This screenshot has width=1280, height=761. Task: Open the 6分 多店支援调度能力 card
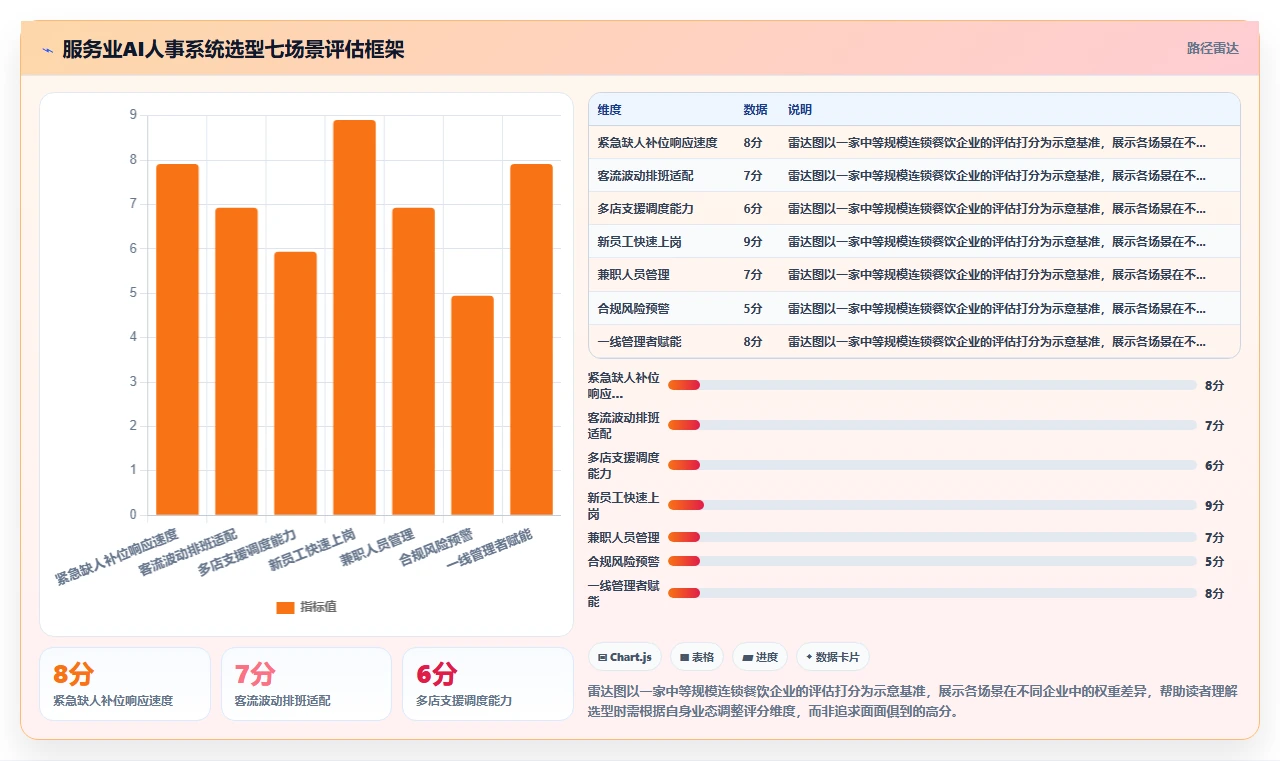click(x=488, y=684)
